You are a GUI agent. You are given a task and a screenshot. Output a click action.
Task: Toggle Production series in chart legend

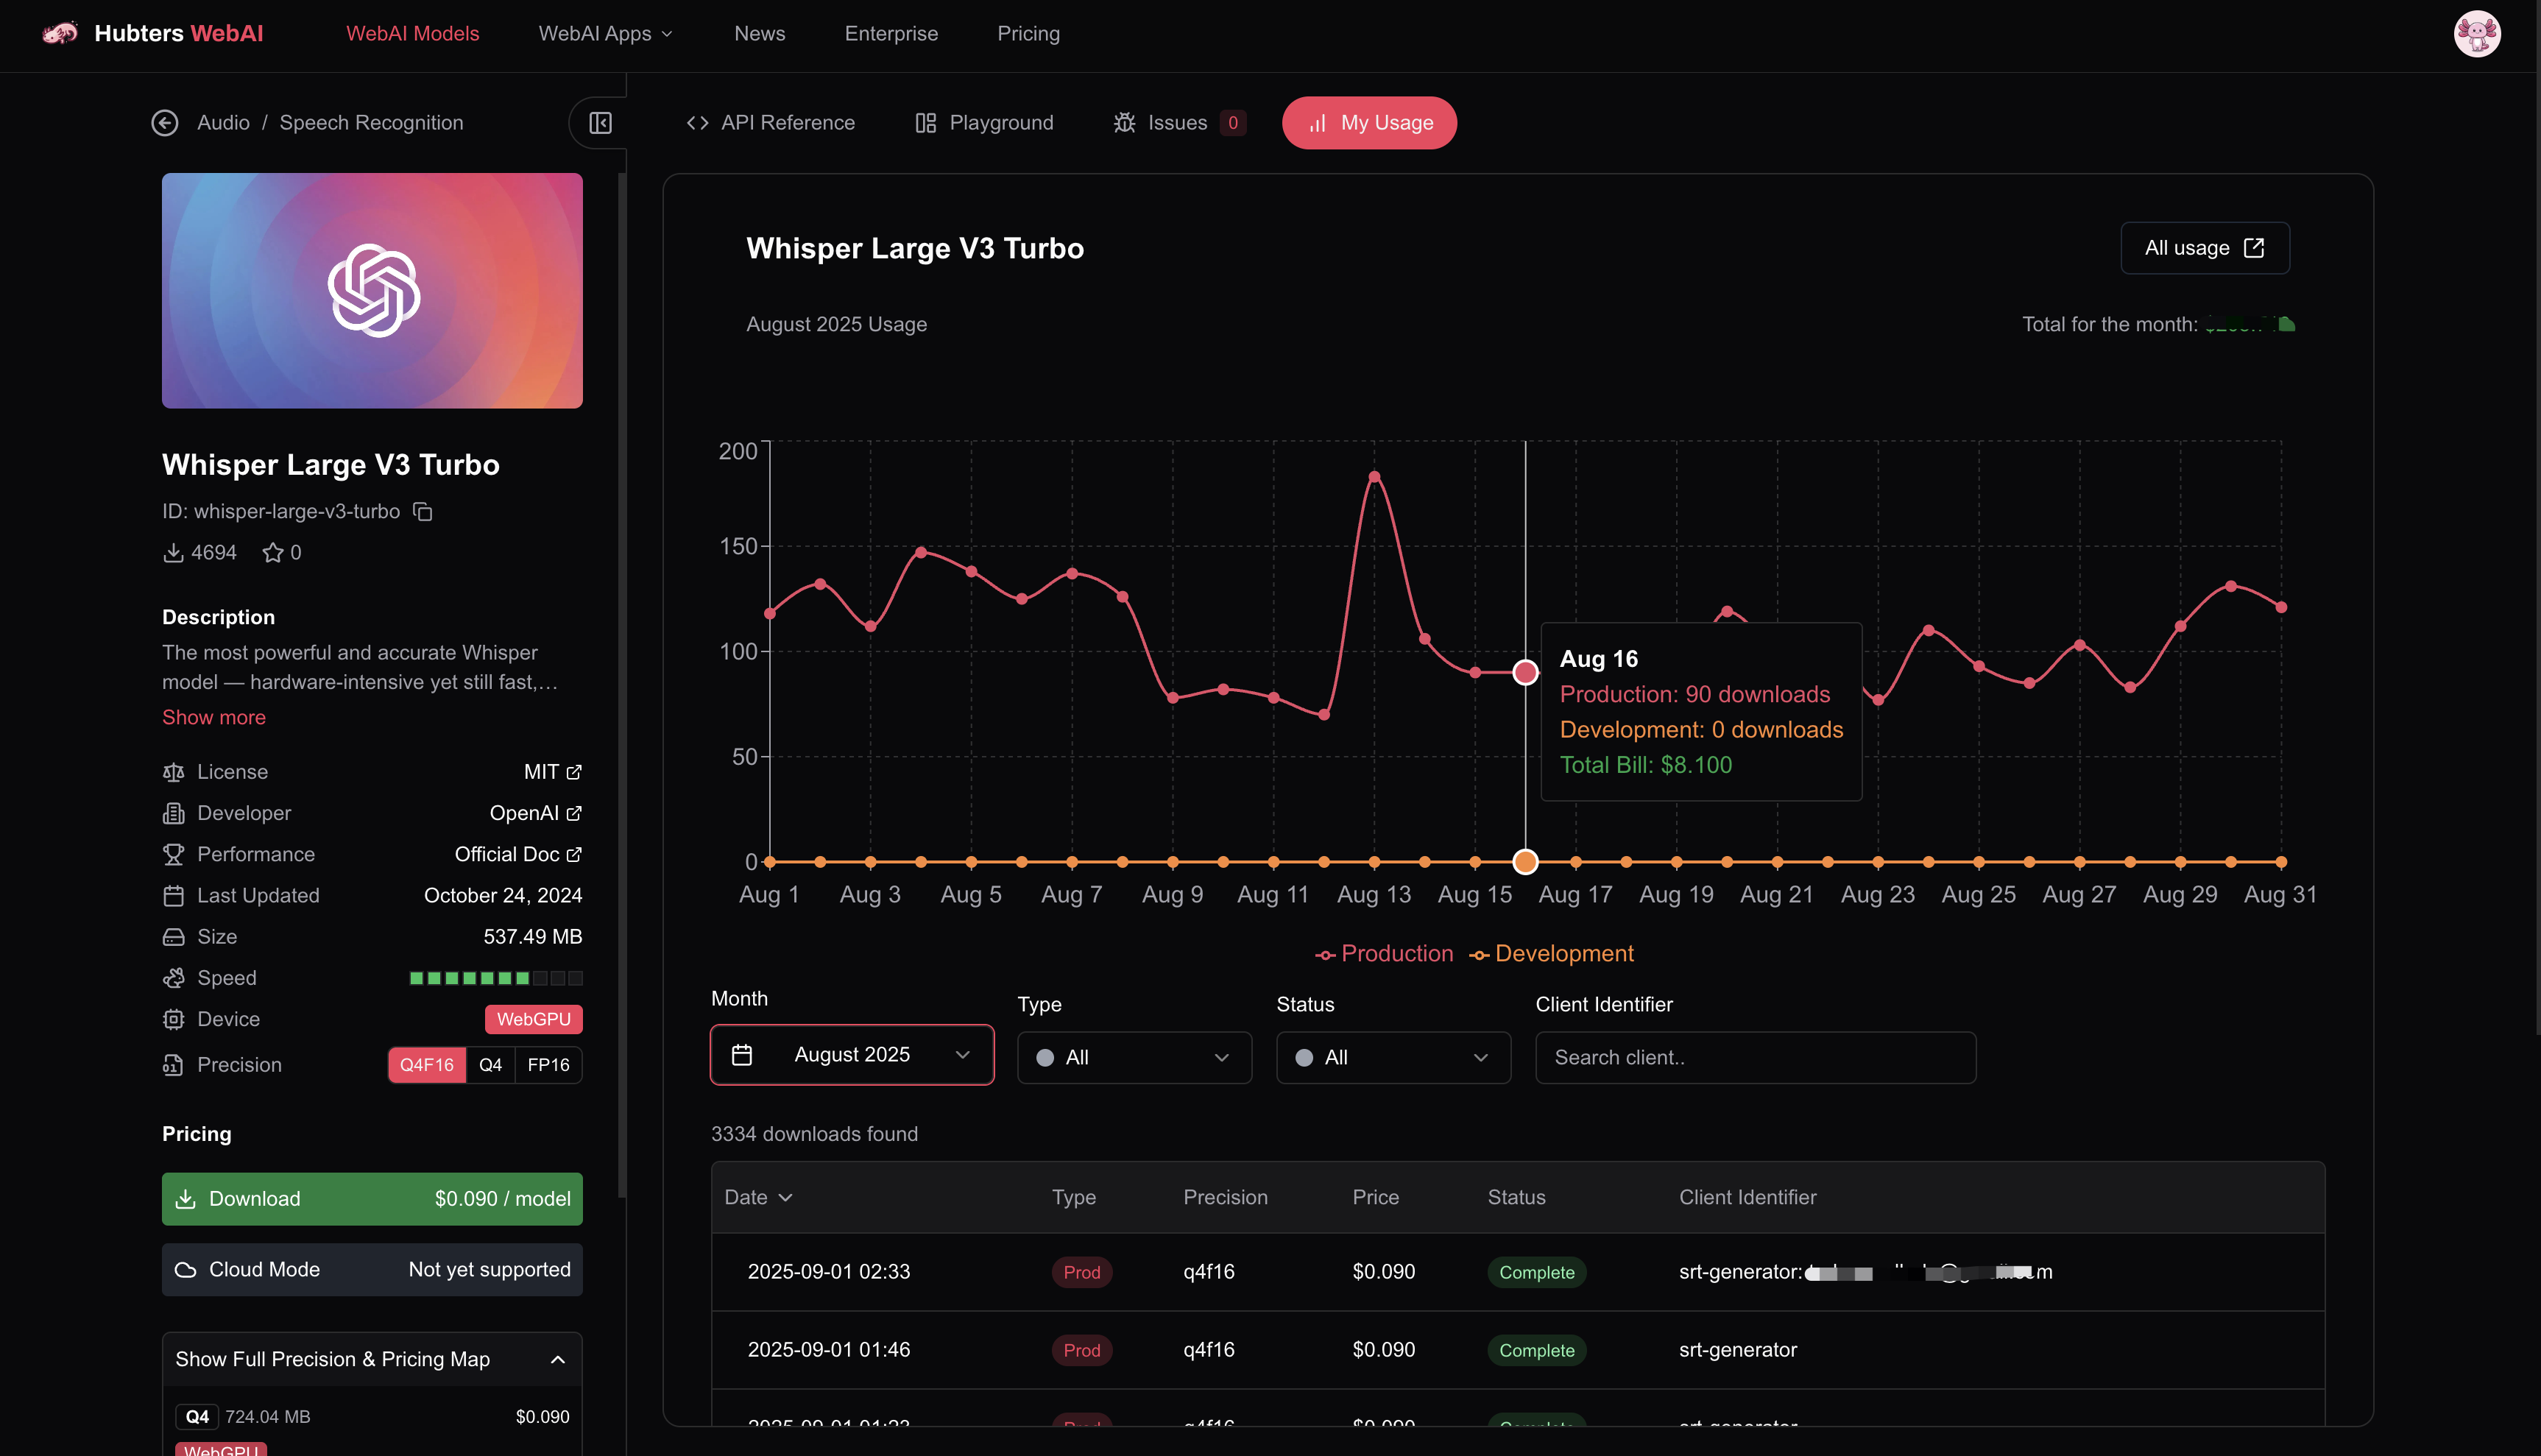[1384, 954]
